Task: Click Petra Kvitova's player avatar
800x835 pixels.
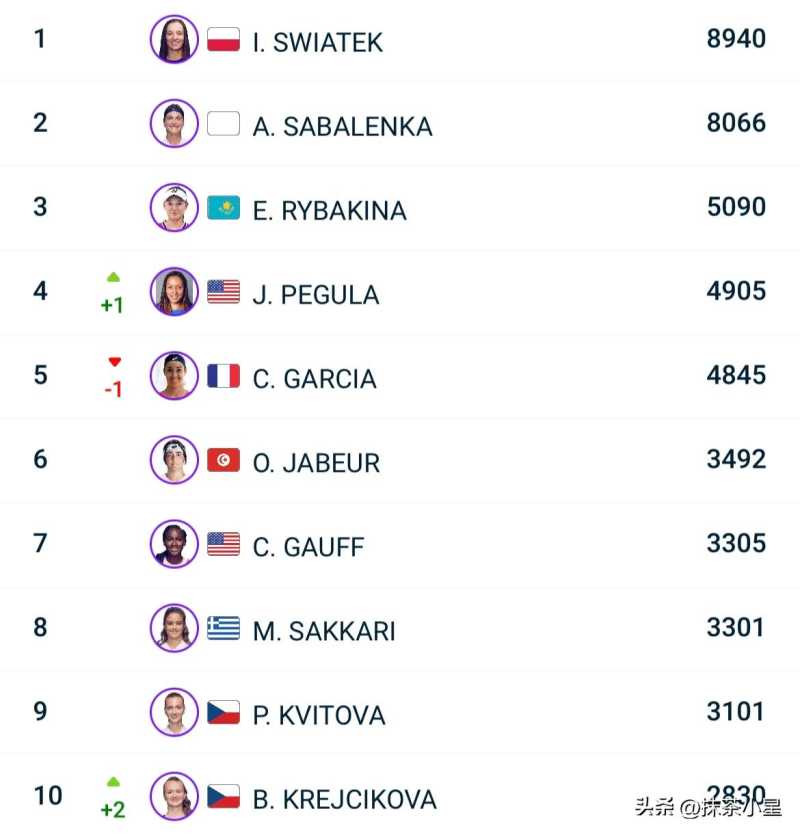Action: point(174,712)
